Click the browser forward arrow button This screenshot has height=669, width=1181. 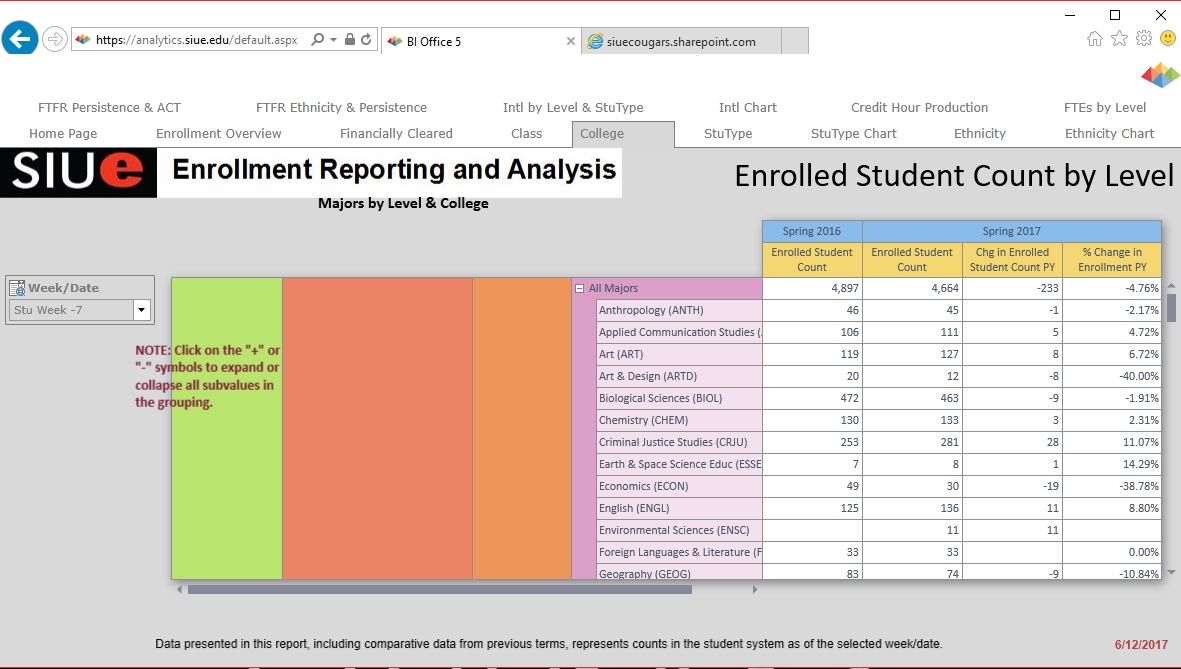click(x=55, y=40)
